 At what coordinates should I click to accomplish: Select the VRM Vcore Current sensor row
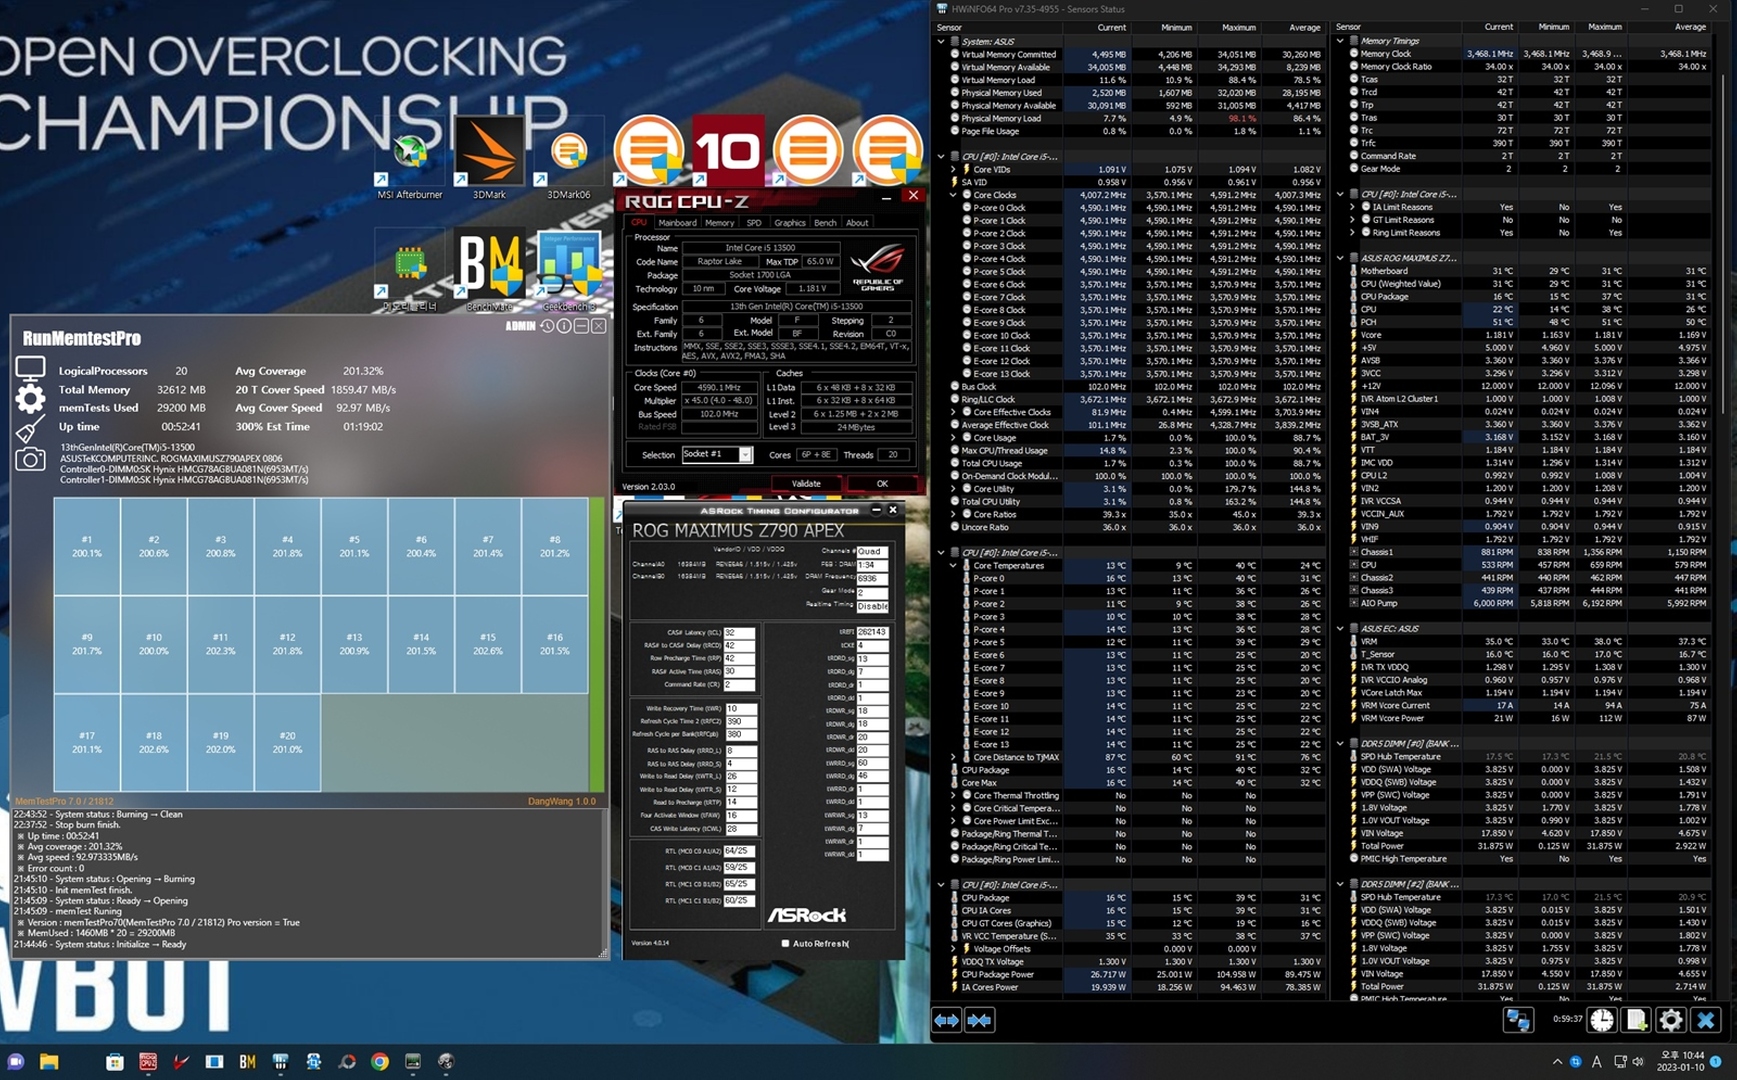pos(1528,705)
